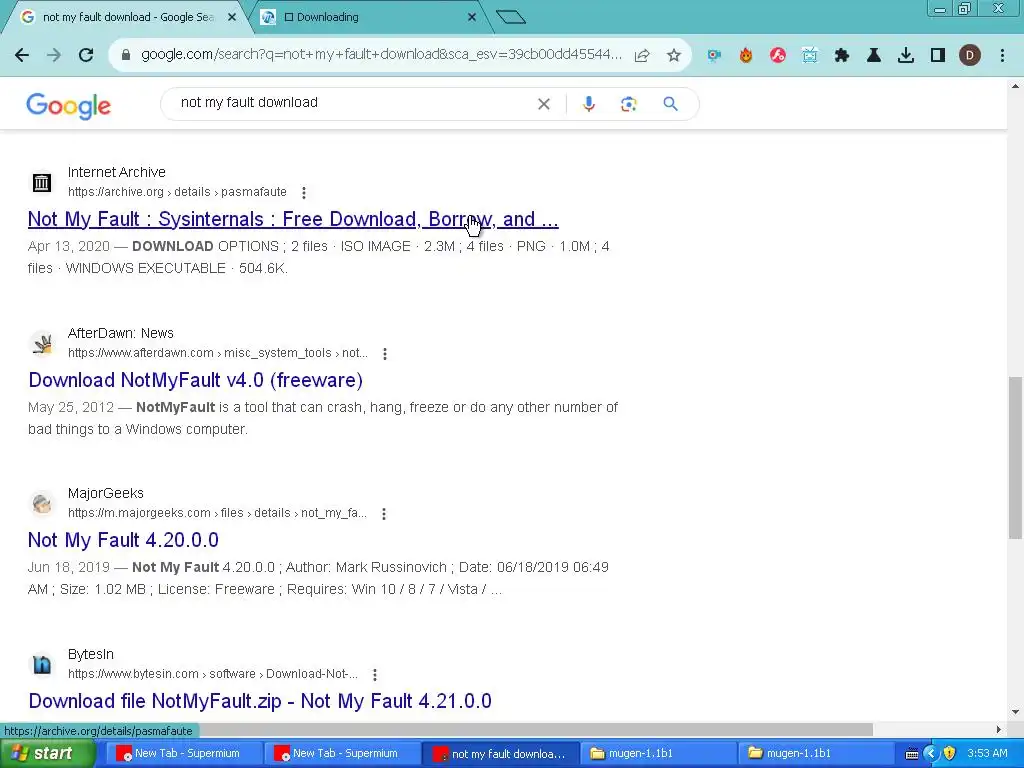Click the archive.org details pasmafaute URL
The image size is (1024, 768).
(x=177, y=192)
